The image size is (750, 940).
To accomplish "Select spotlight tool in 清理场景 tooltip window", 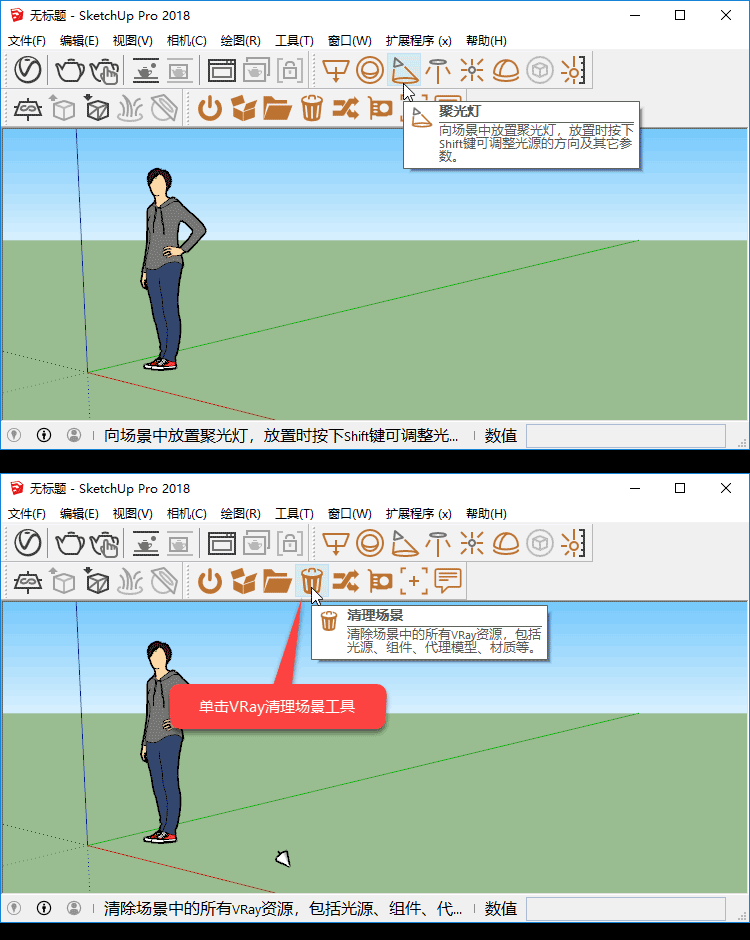I will coord(404,543).
